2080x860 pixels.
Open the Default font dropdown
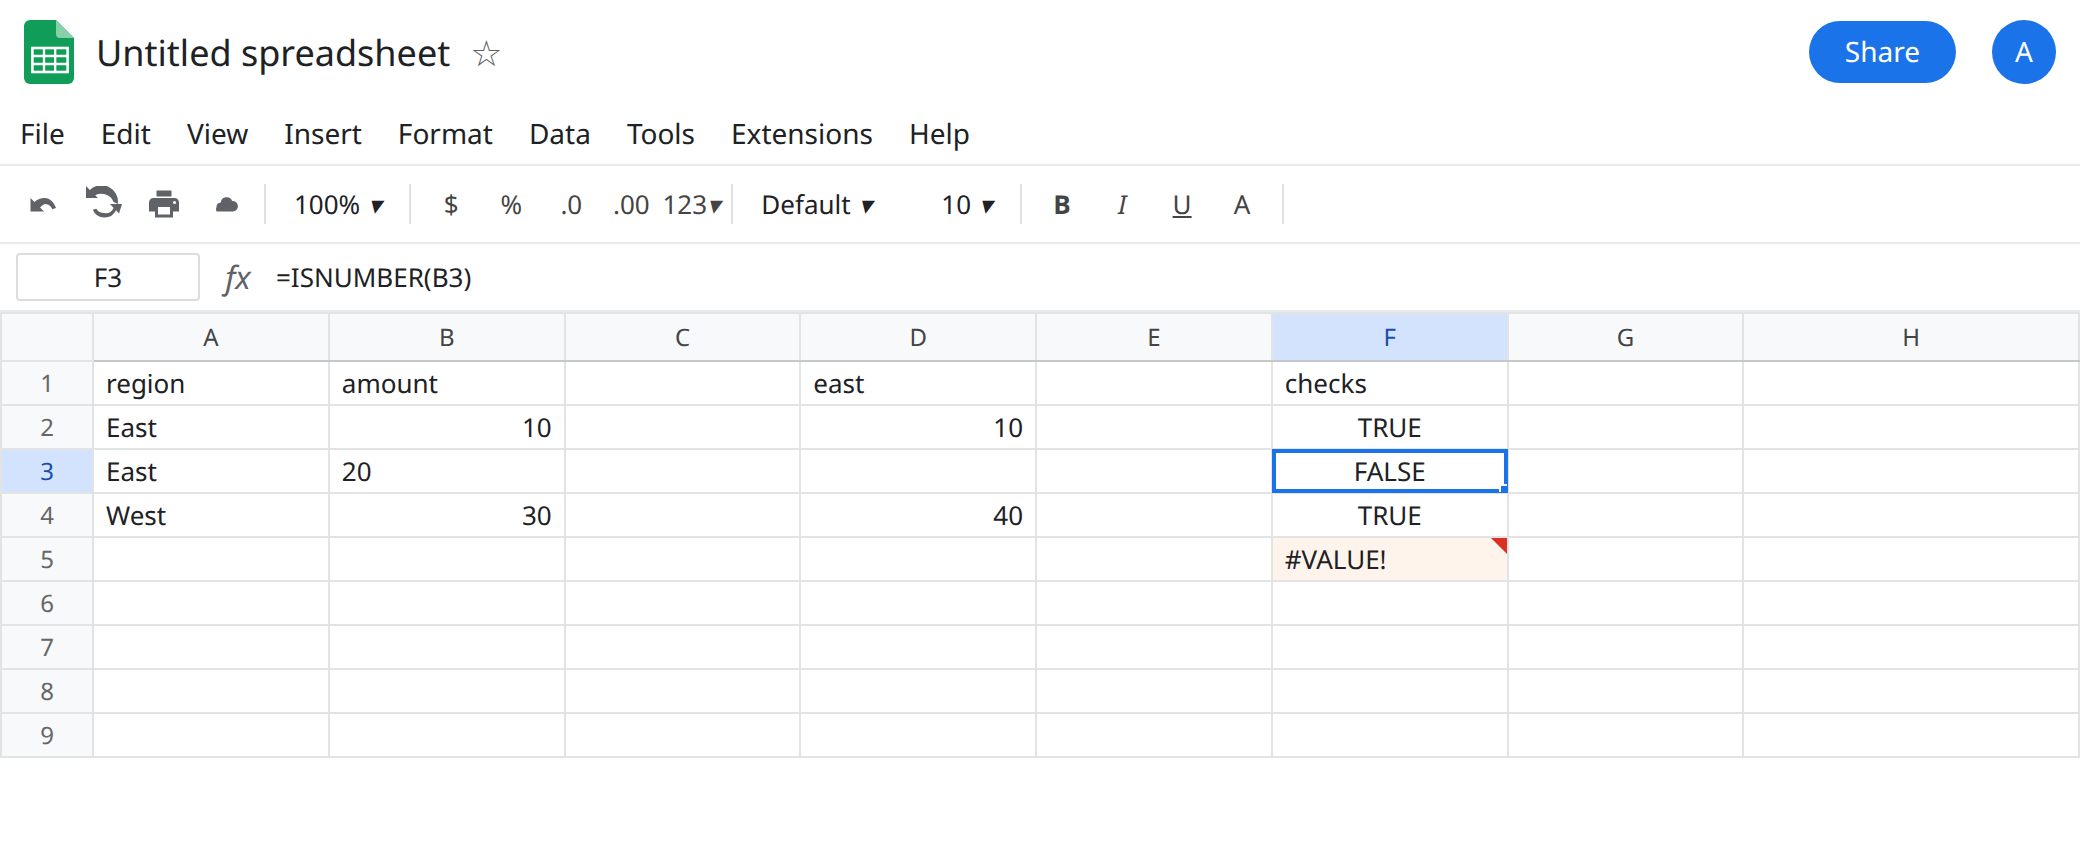pos(818,205)
